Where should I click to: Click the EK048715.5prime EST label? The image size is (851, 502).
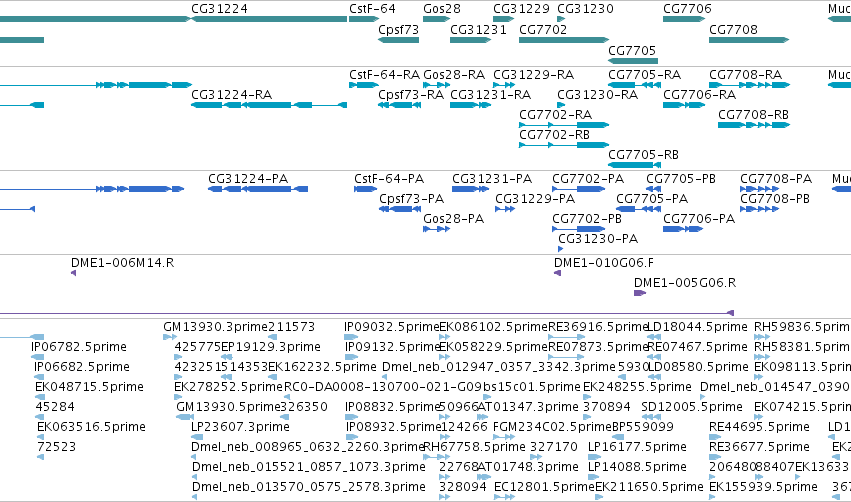coord(90,386)
